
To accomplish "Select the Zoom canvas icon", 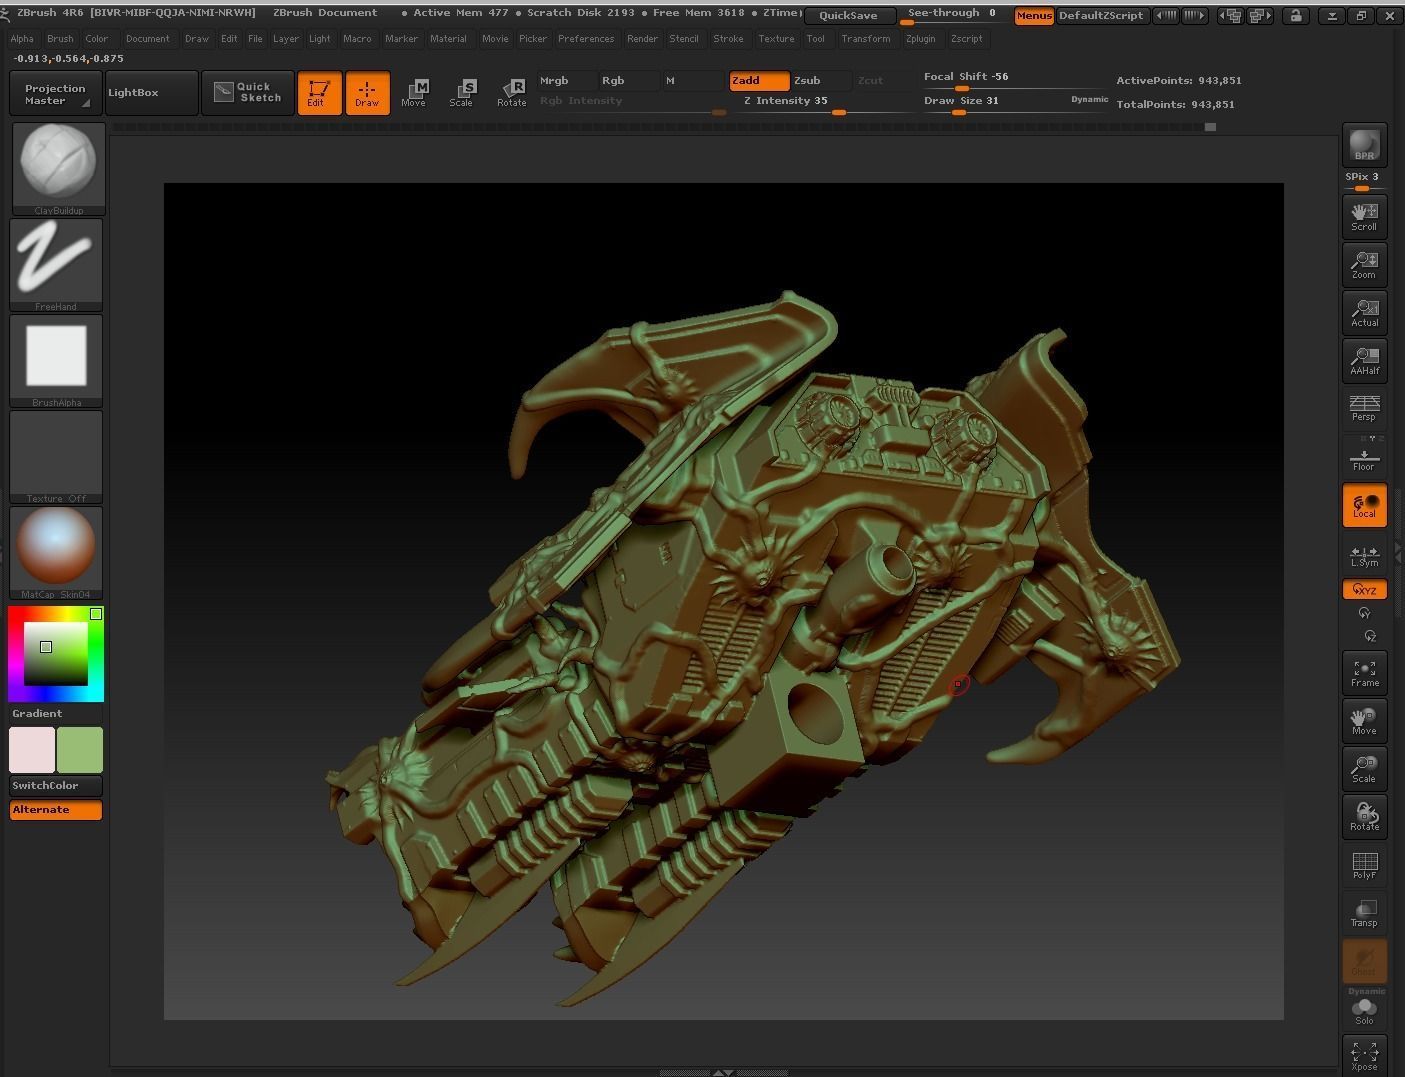I will tap(1364, 264).
